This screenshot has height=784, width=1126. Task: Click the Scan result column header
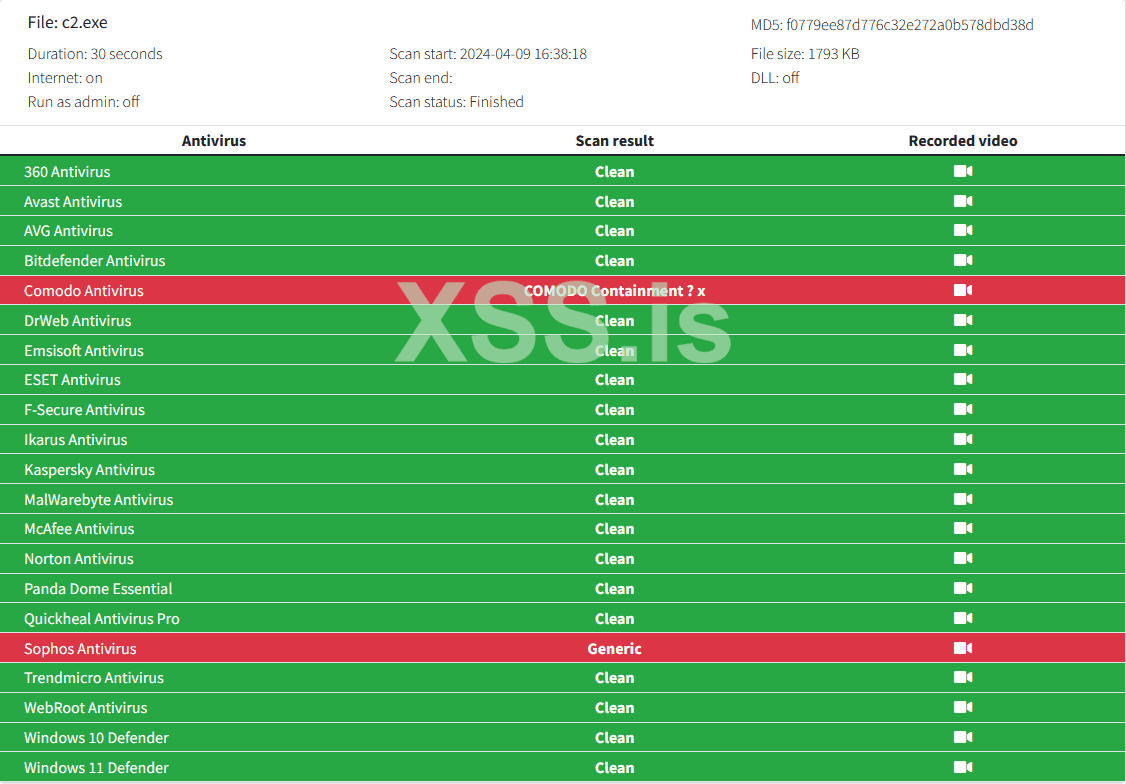click(614, 141)
